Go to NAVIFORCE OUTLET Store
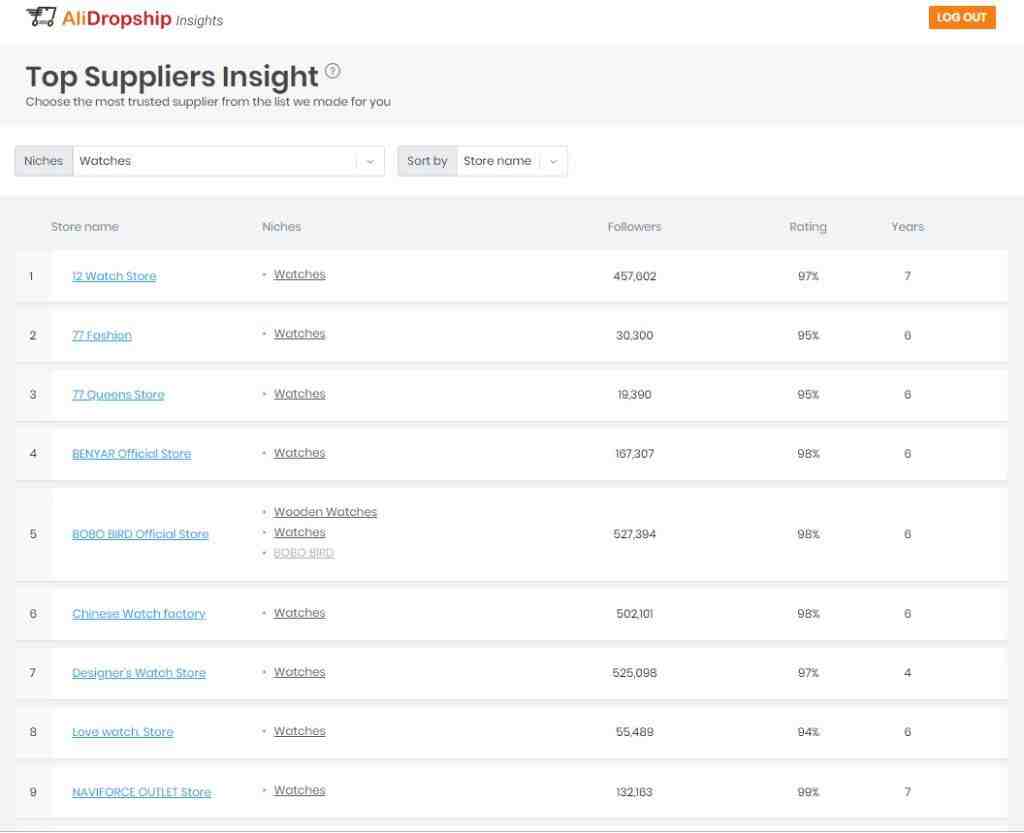 tap(142, 792)
